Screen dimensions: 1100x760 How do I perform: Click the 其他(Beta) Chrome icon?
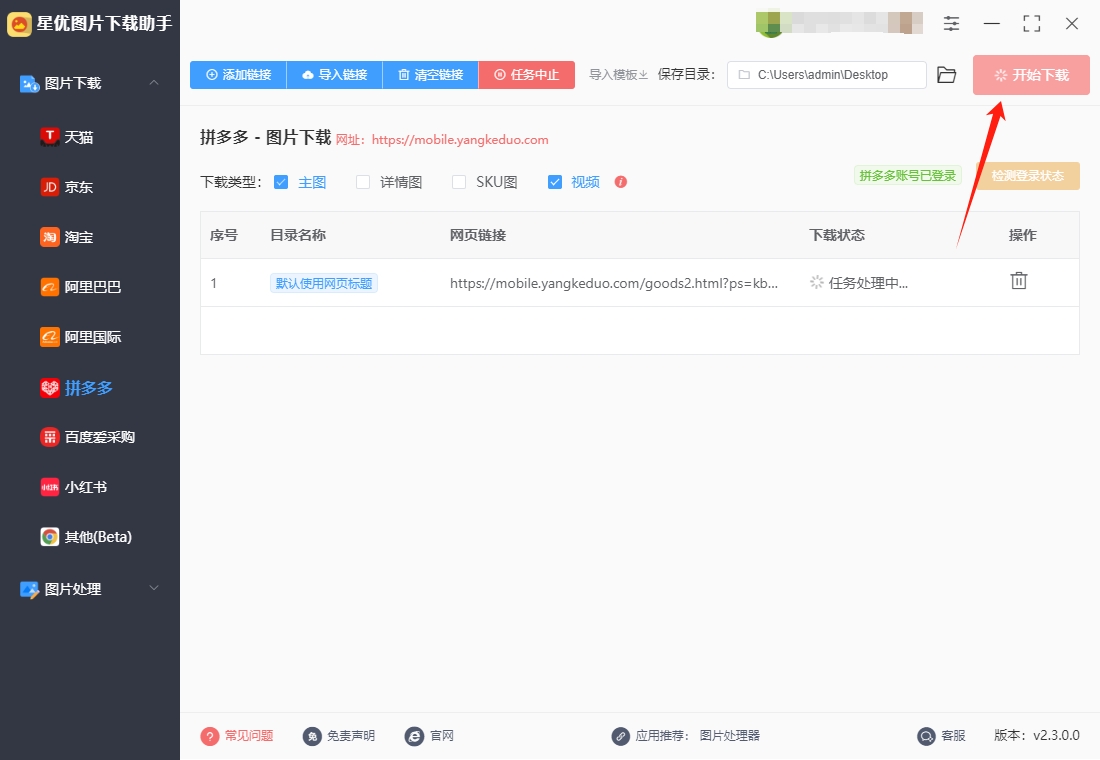pos(49,537)
